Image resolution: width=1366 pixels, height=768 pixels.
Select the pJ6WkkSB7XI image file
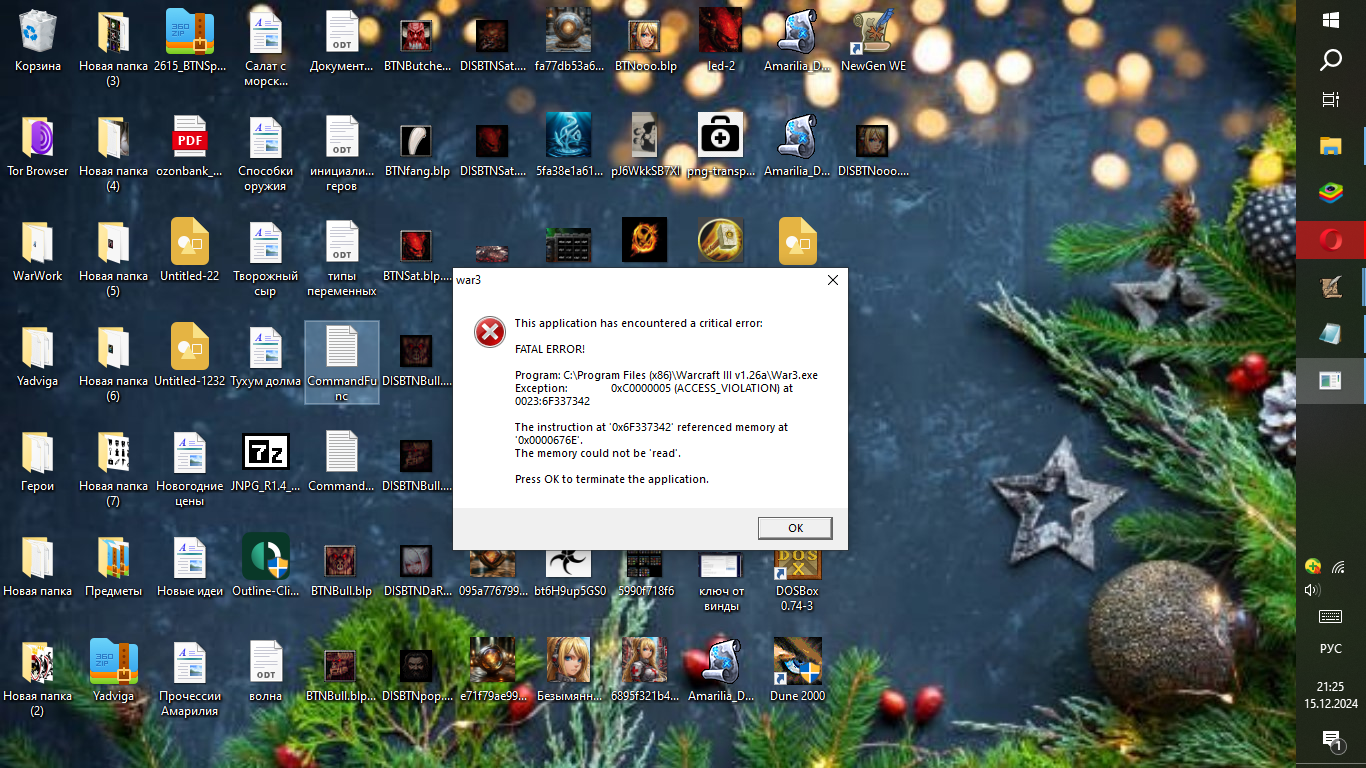pyautogui.click(x=645, y=147)
